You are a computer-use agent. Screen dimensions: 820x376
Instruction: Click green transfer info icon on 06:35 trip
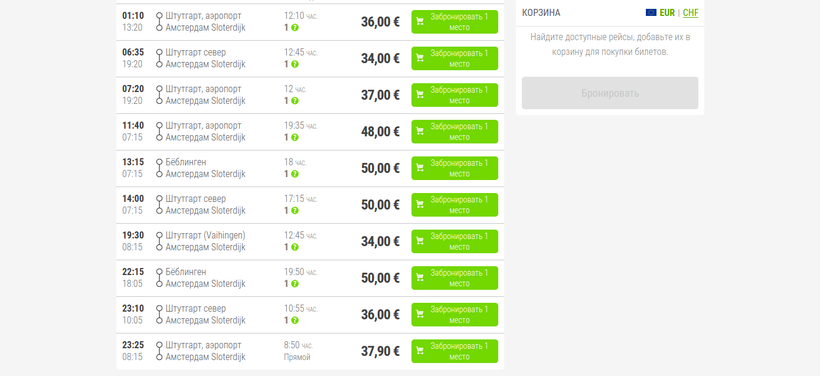click(295, 64)
